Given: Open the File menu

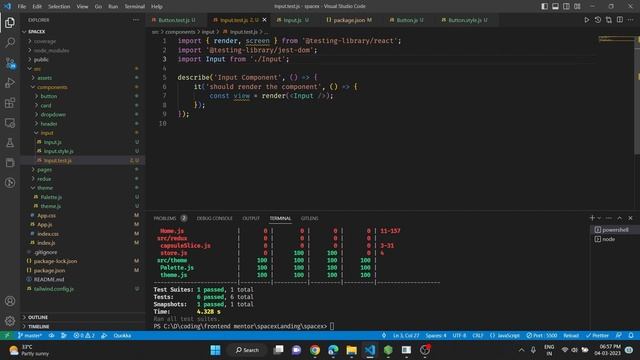Looking at the screenshot, I should (22, 7).
